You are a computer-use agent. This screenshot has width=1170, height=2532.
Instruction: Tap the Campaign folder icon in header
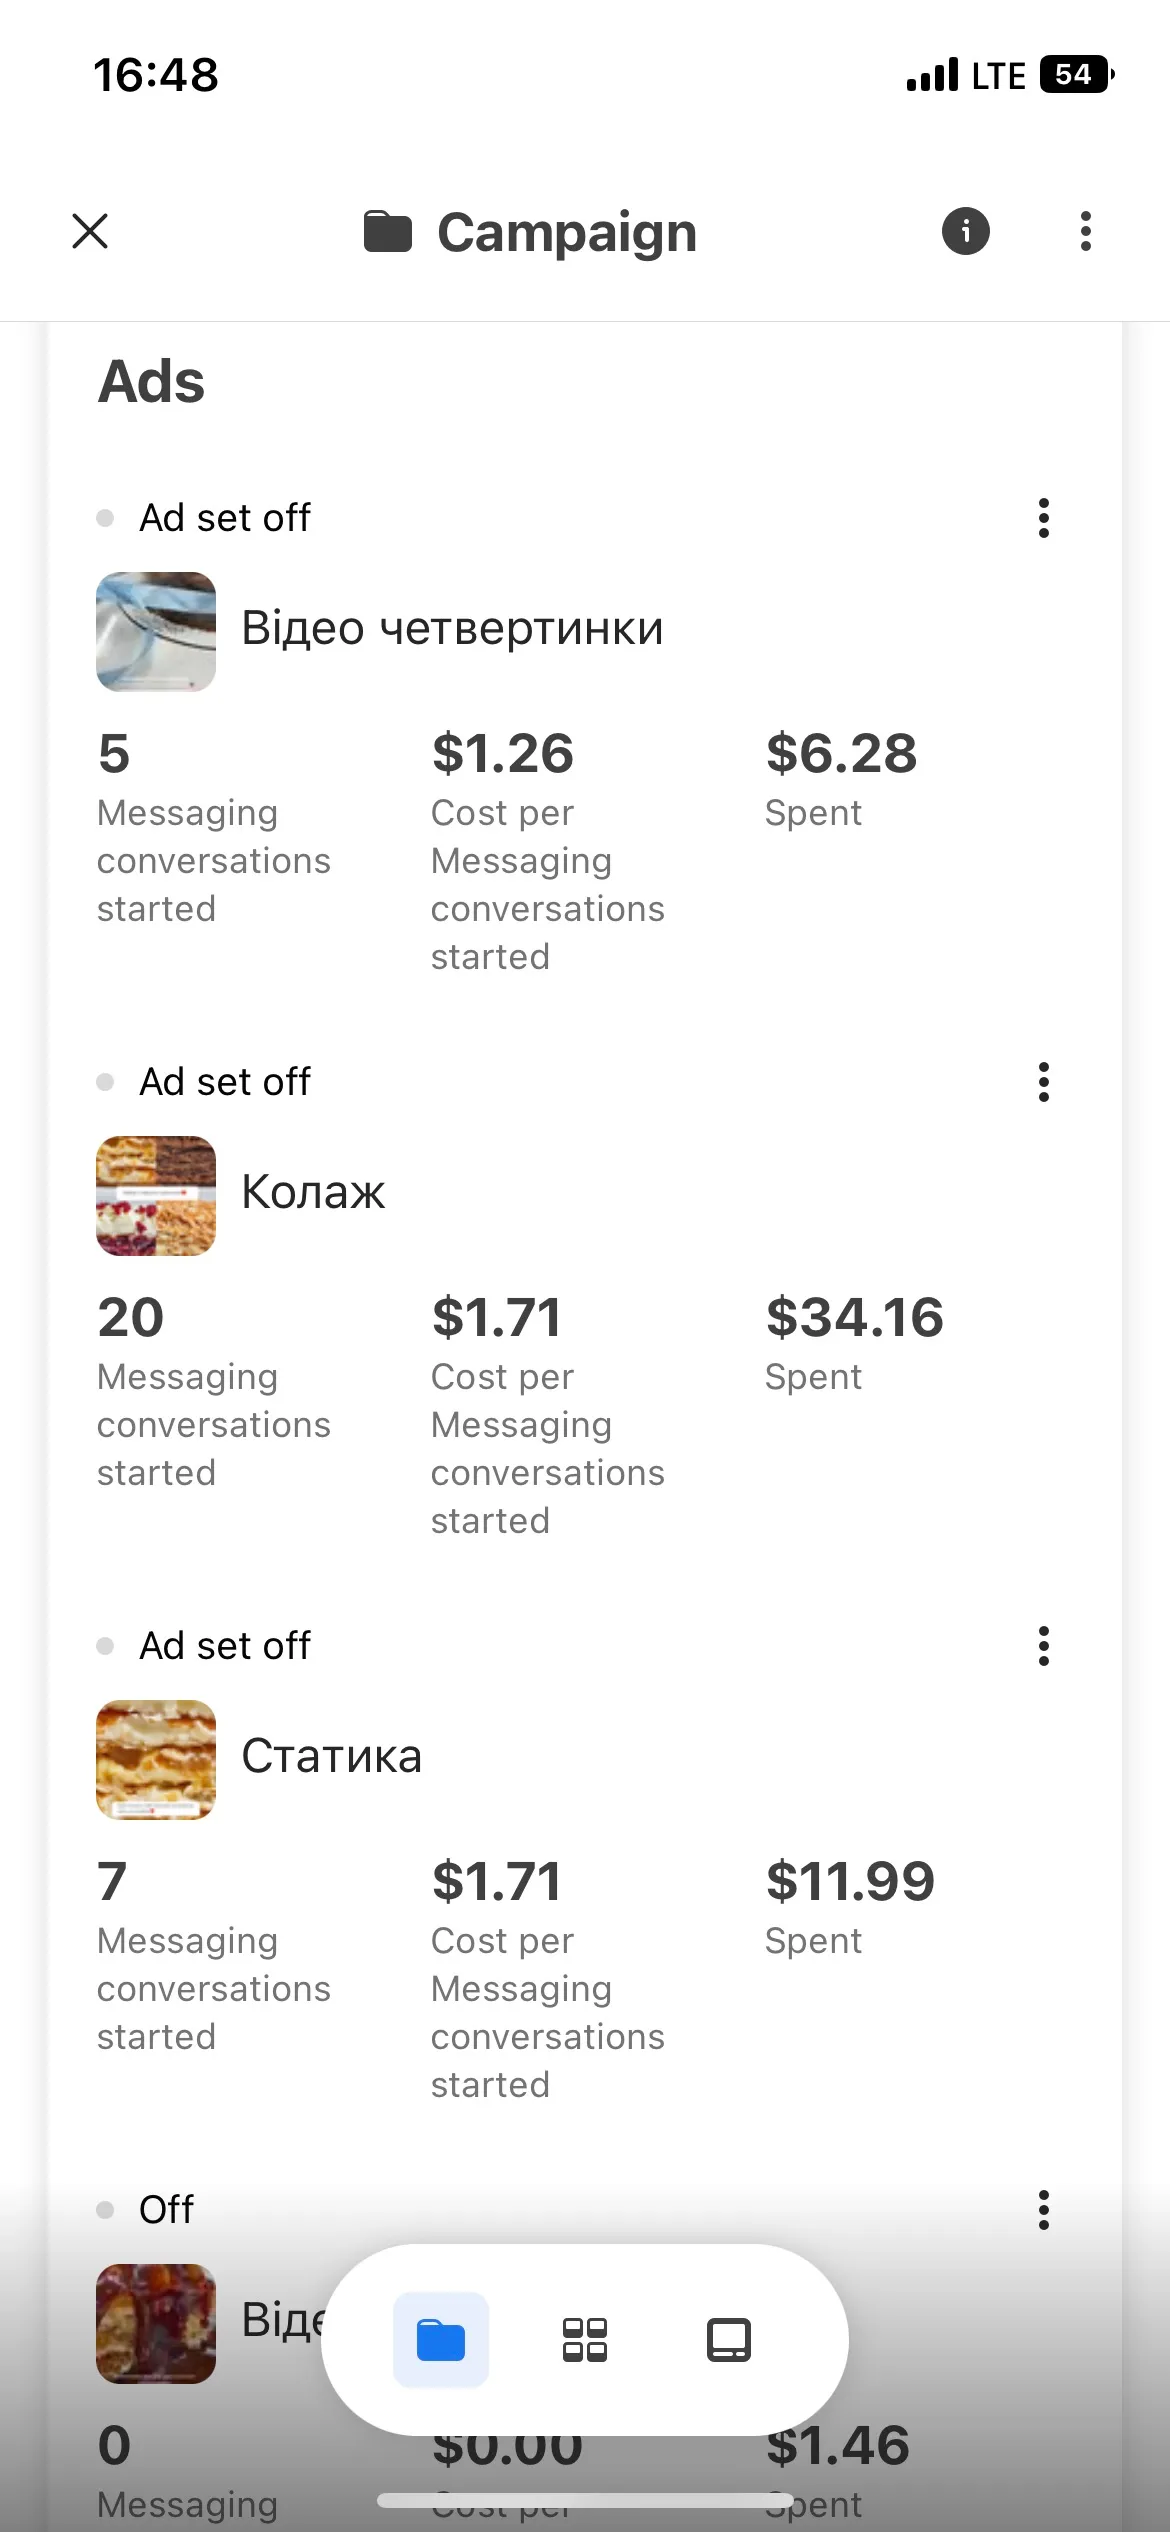click(x=388, y=232)
